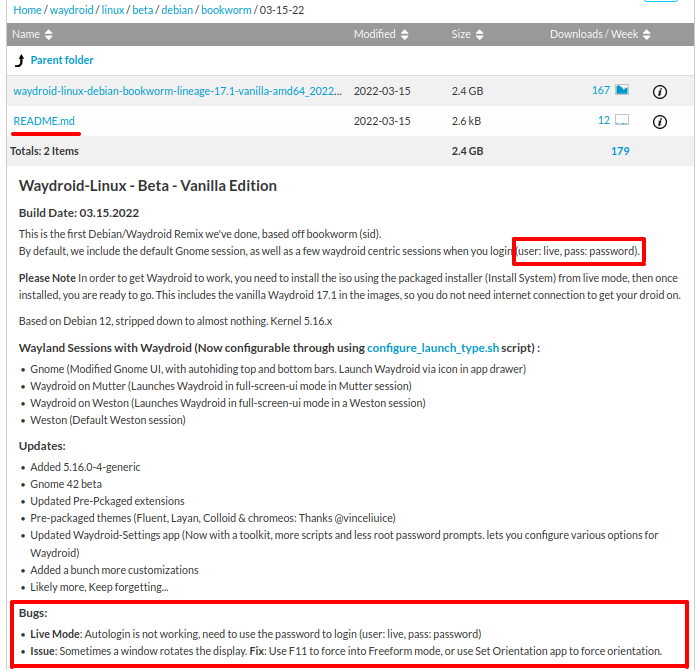Click the Size column header label
Image resolution: width=700 pixels, height=670 pixels.
point(461,34)
